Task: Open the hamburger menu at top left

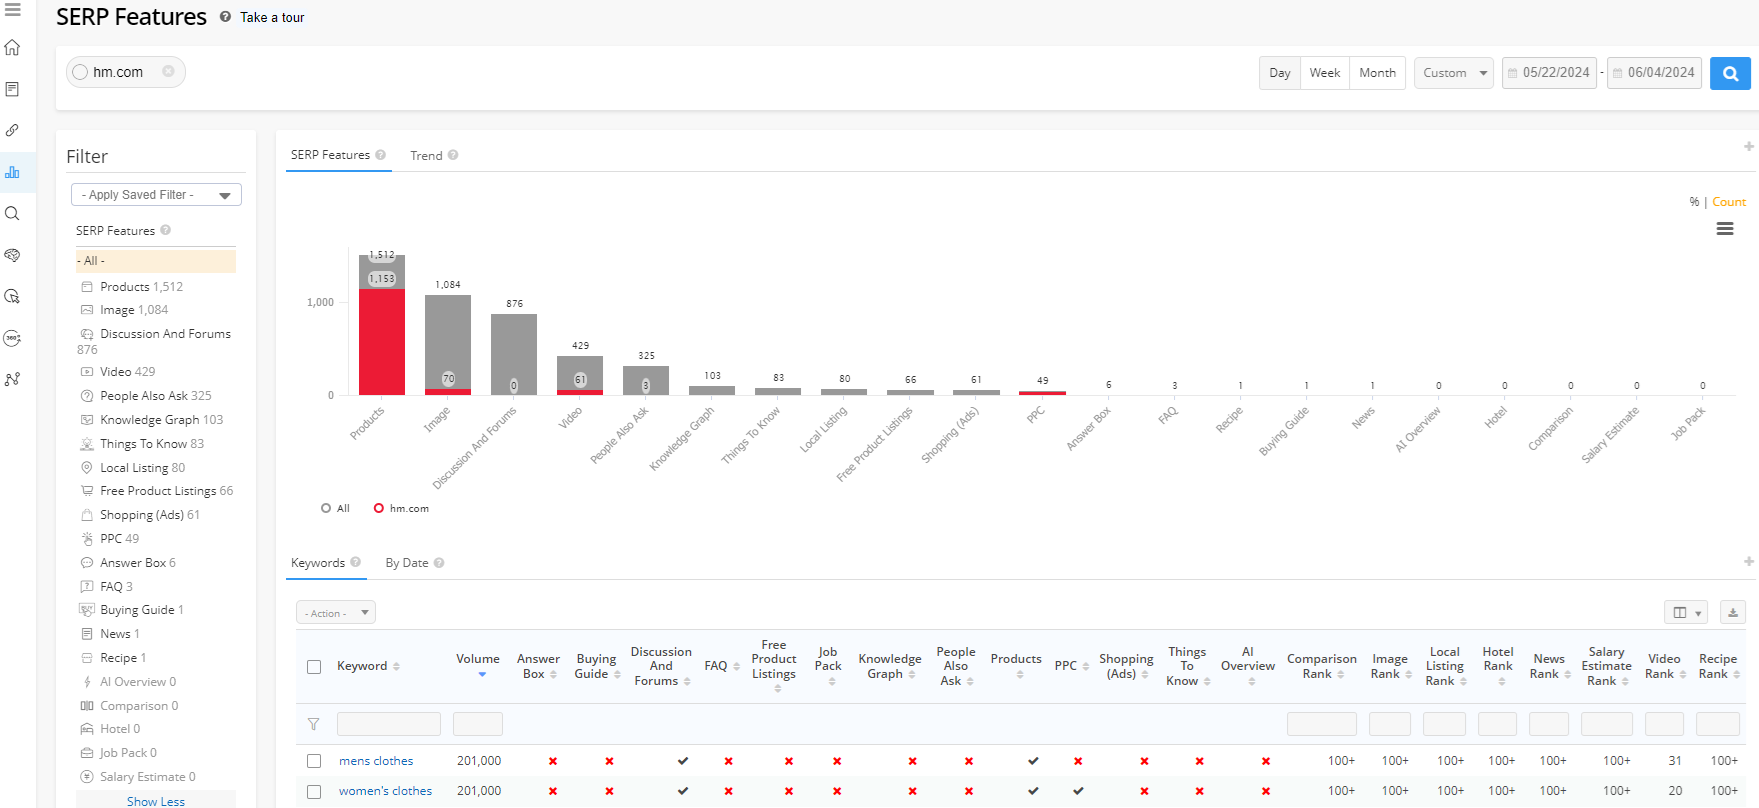Action: 13,10
